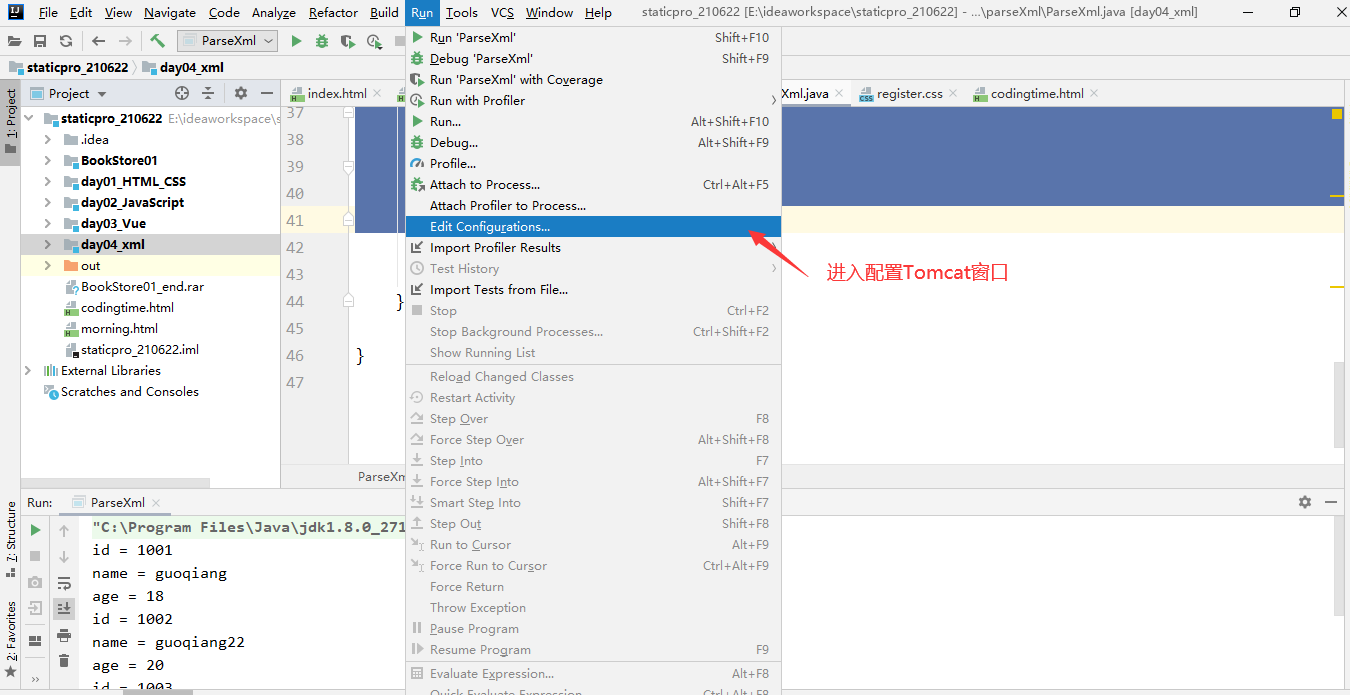1350x695 pixels.
Task: Hide the Run tool window
Action: click(x=1331, y=502)
